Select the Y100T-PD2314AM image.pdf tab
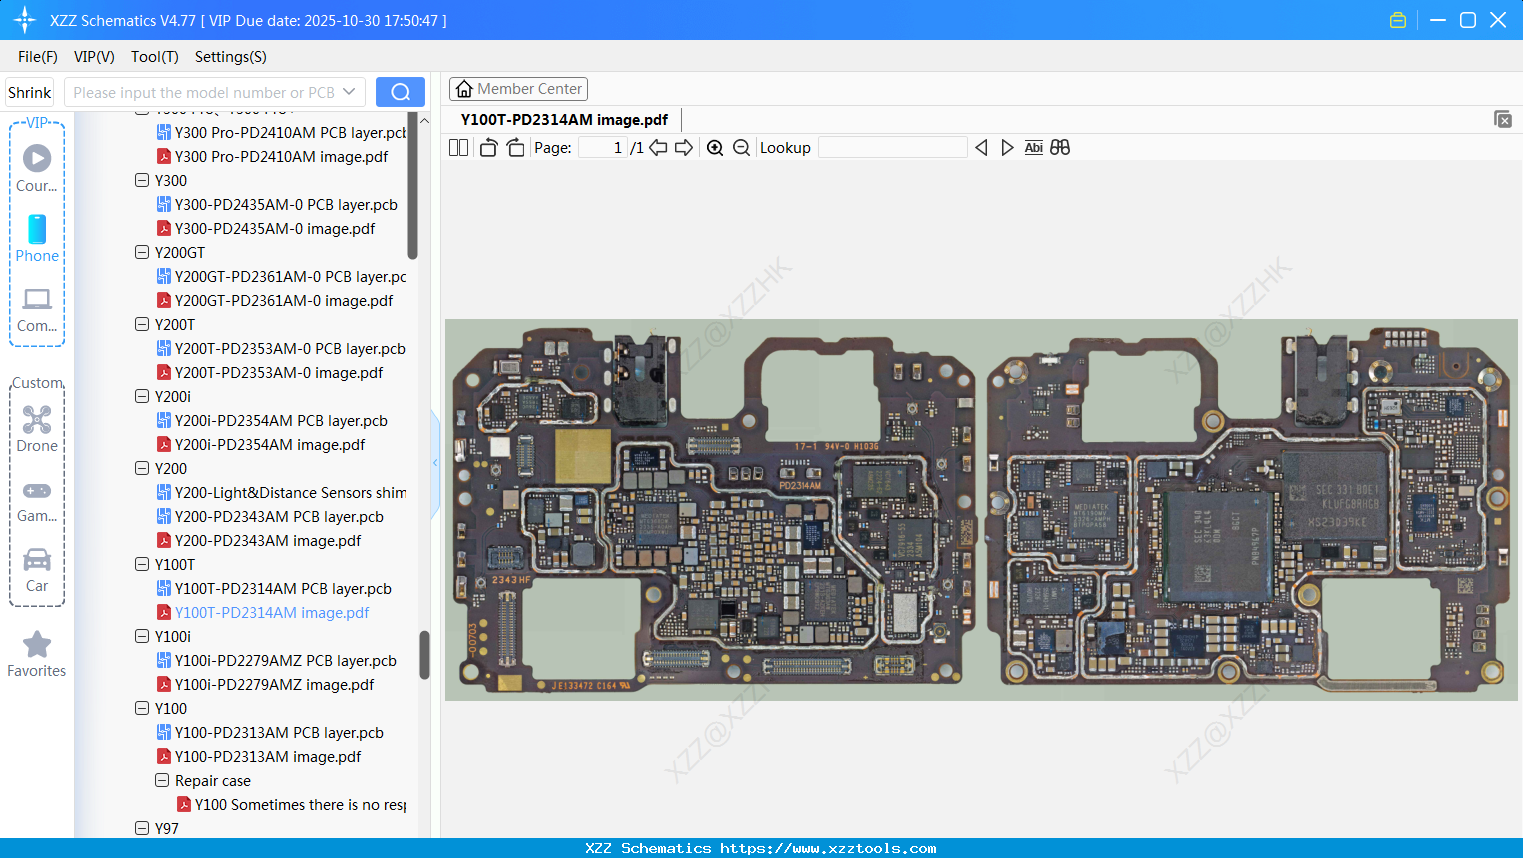Screen dimensions: 1523x858 coord(564,120)
